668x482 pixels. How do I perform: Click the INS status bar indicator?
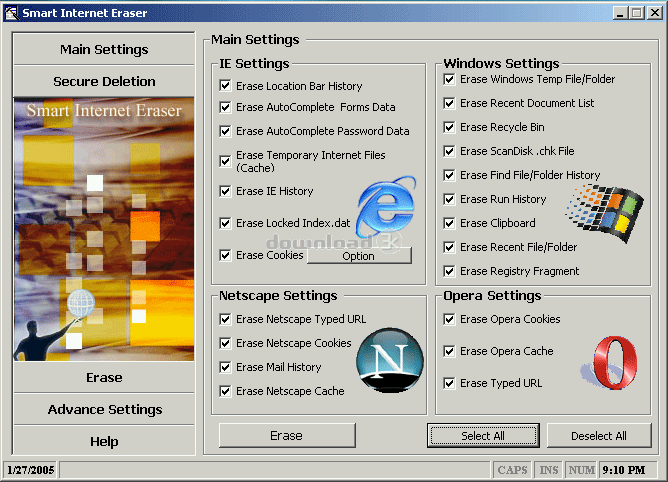(548, 470)
